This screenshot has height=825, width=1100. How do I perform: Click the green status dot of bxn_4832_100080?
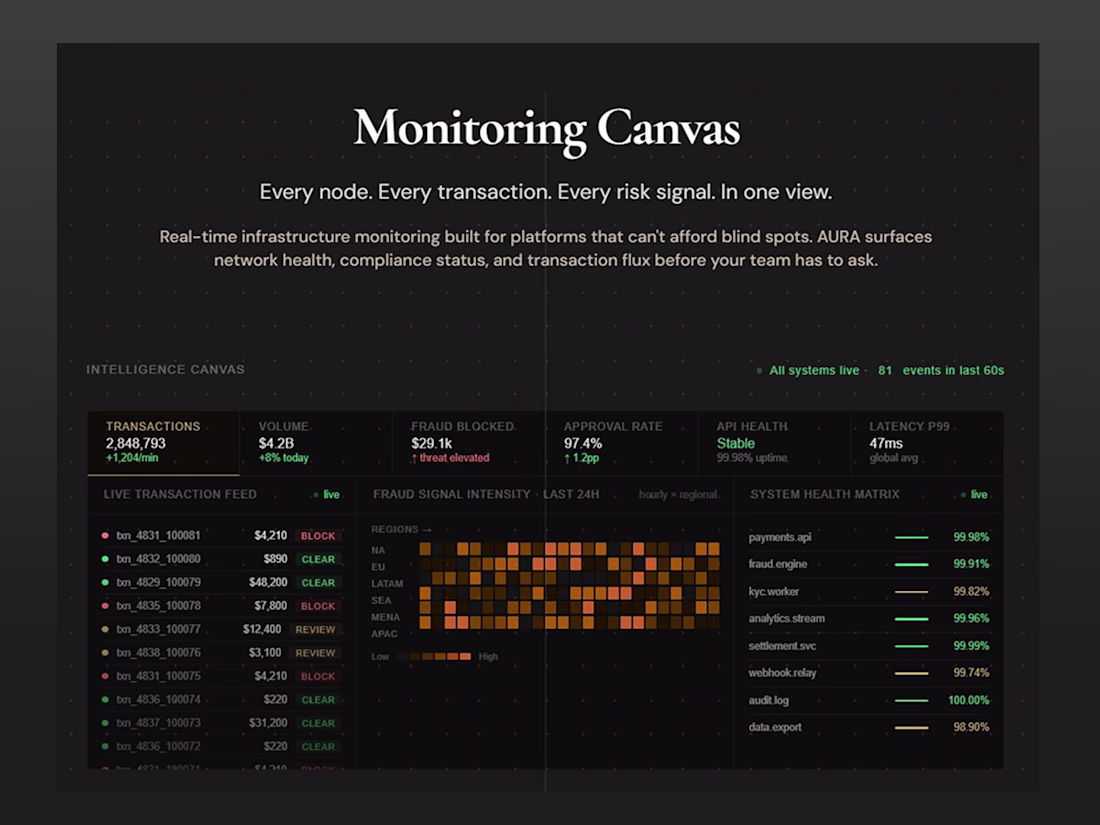click(105, 559)
